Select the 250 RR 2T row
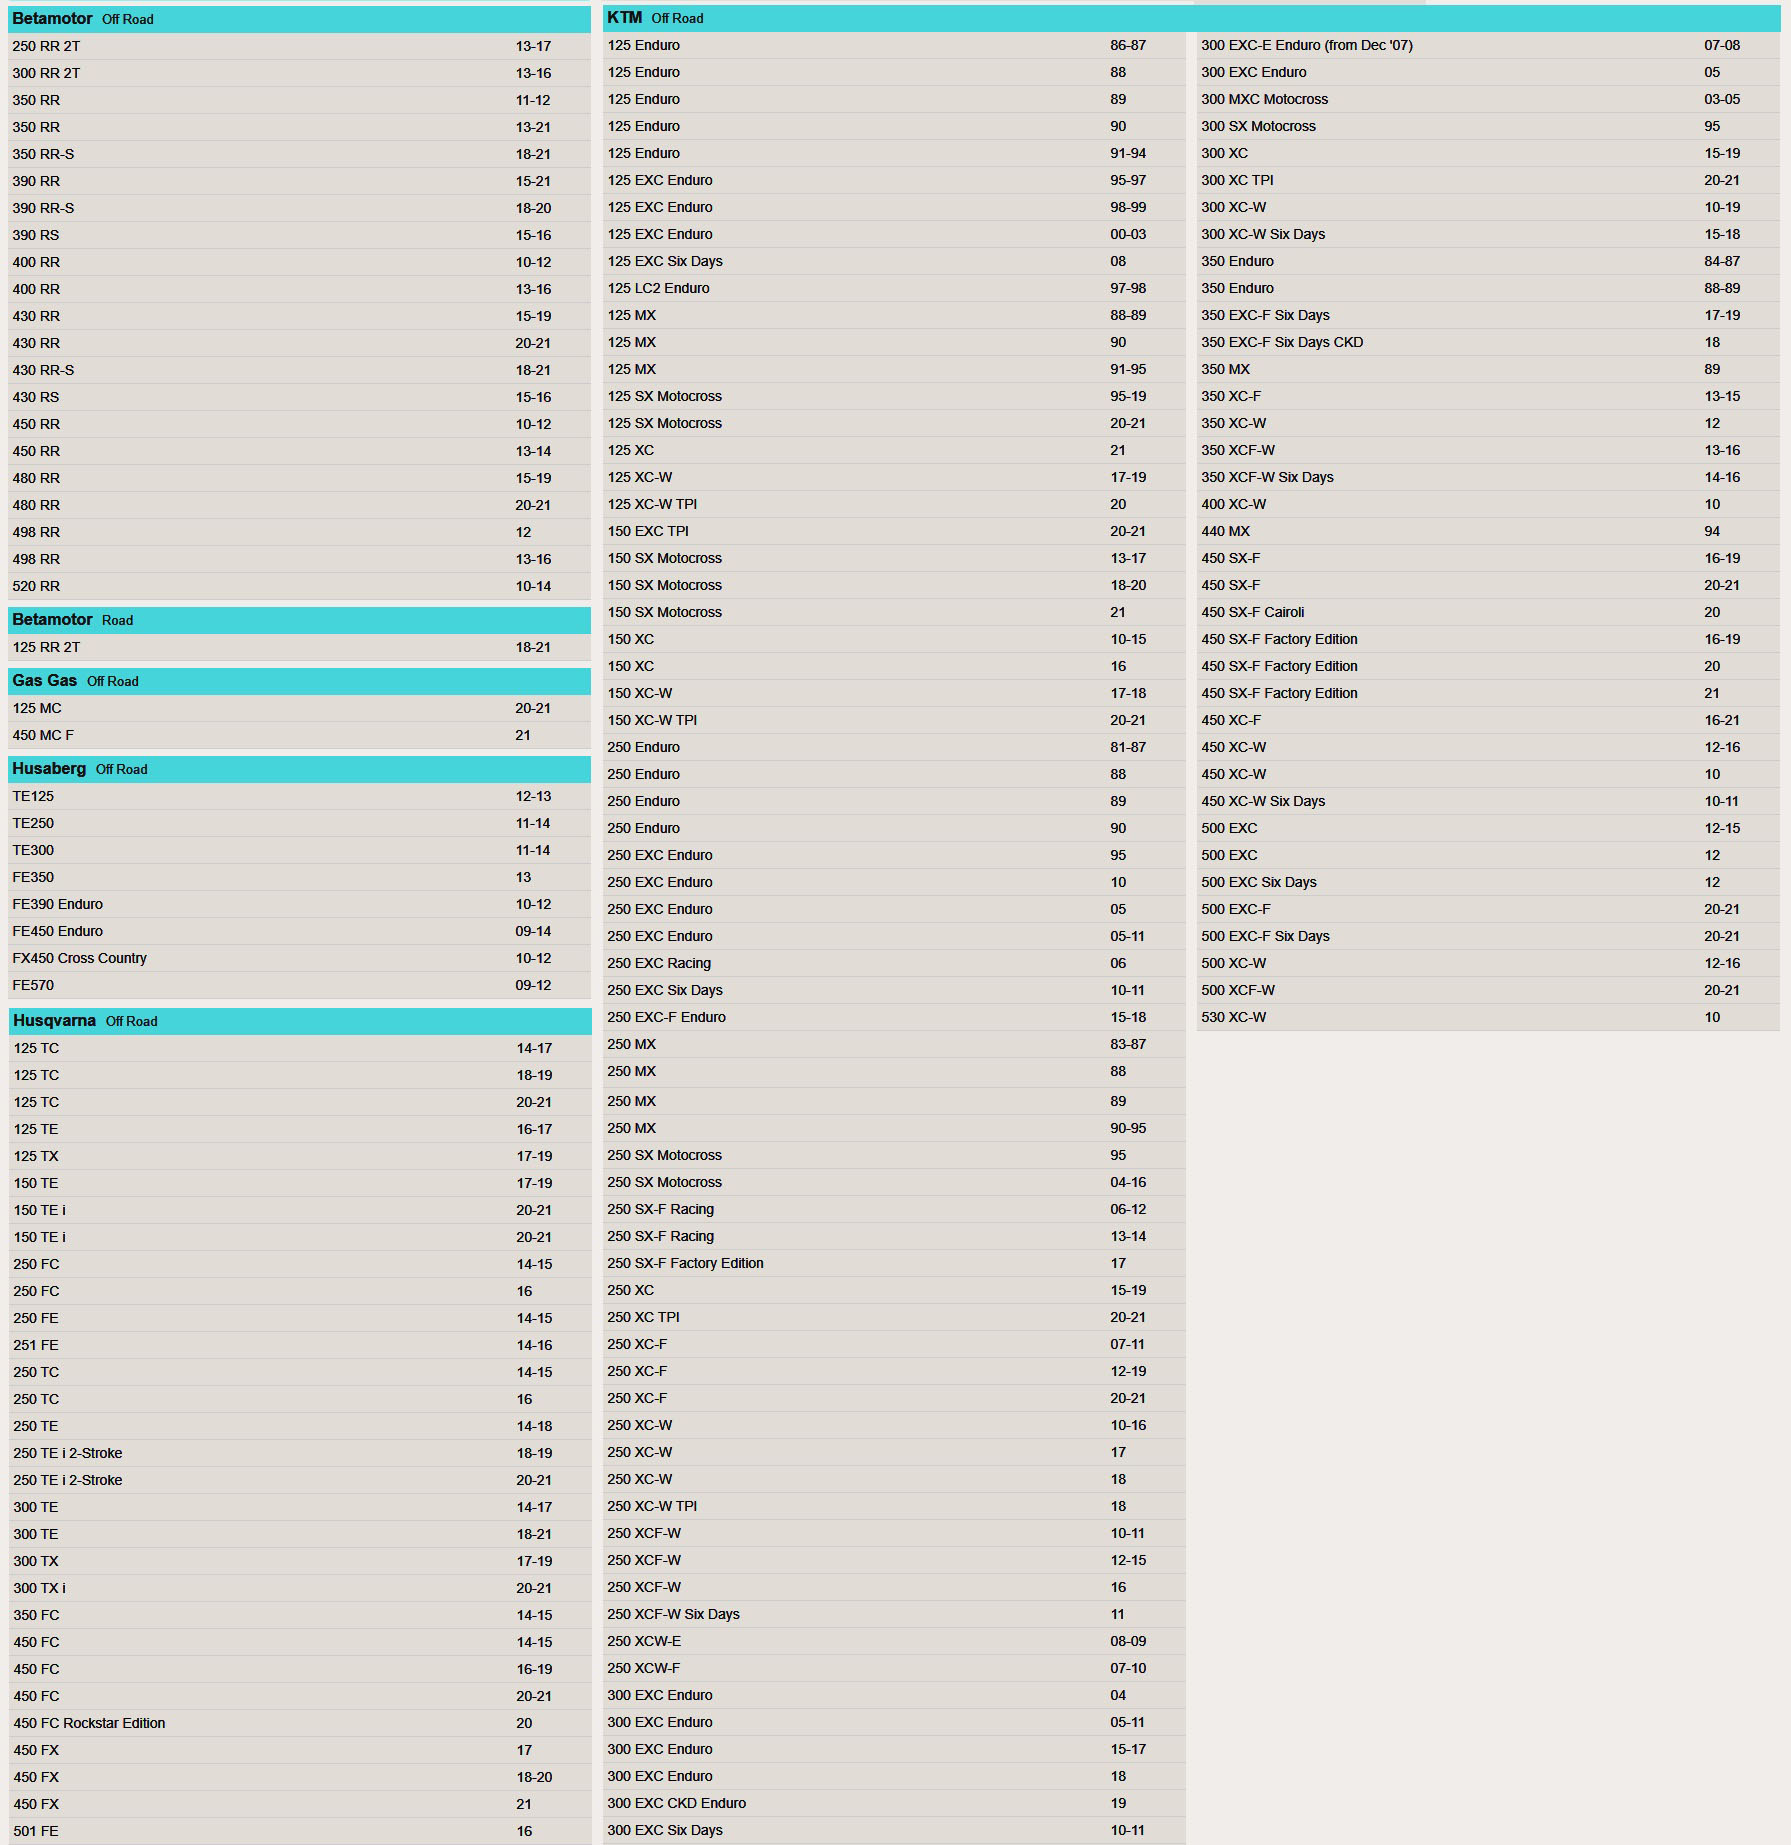The image size is (1791, 1845). tap(299, 46)
